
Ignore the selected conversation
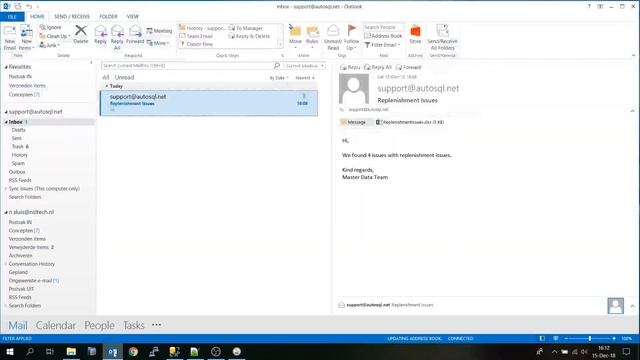(51, 27)
